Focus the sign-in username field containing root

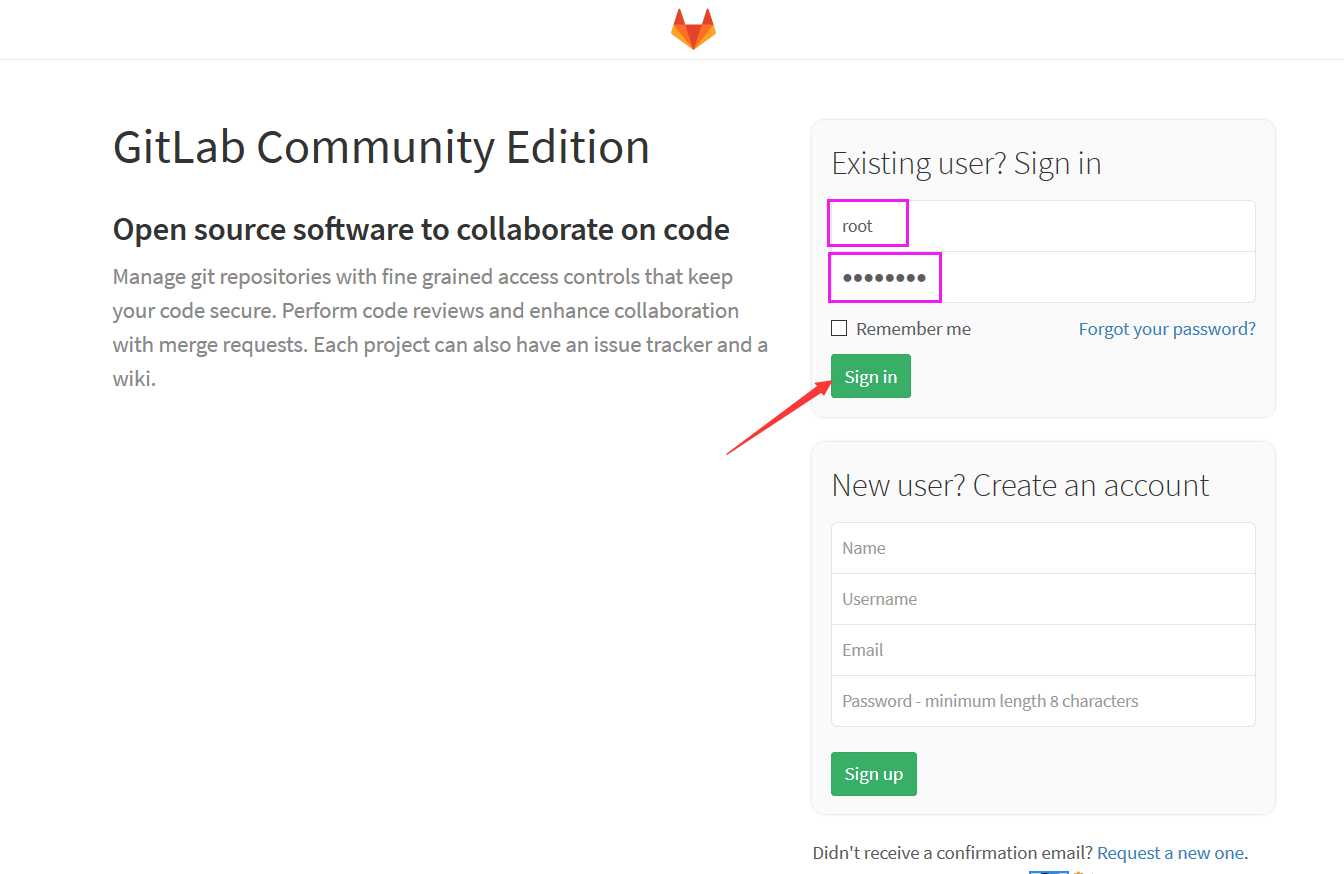pos(1043,226)
